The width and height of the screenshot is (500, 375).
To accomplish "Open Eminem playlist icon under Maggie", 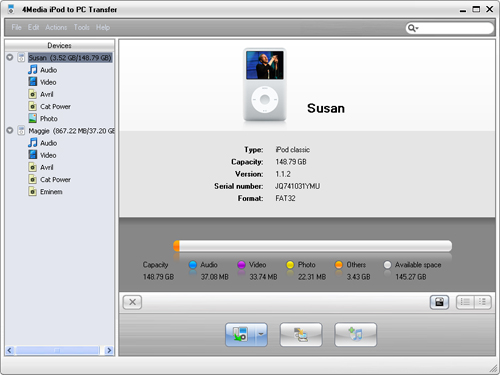I will pyautogui.click(x=33, y=191).
